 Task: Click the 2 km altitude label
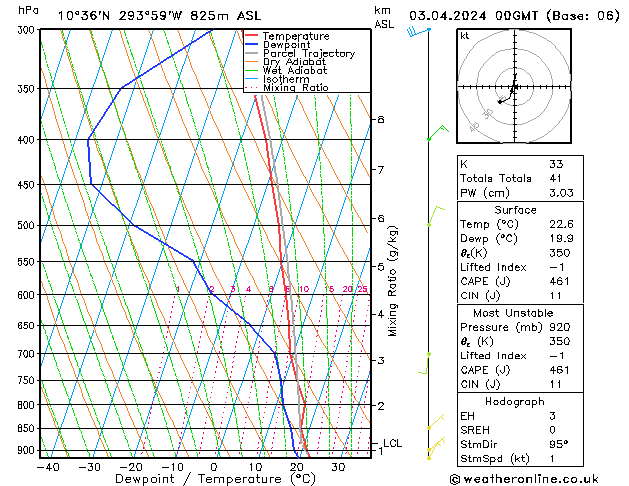pyautogui.click(x=380, y=406)
